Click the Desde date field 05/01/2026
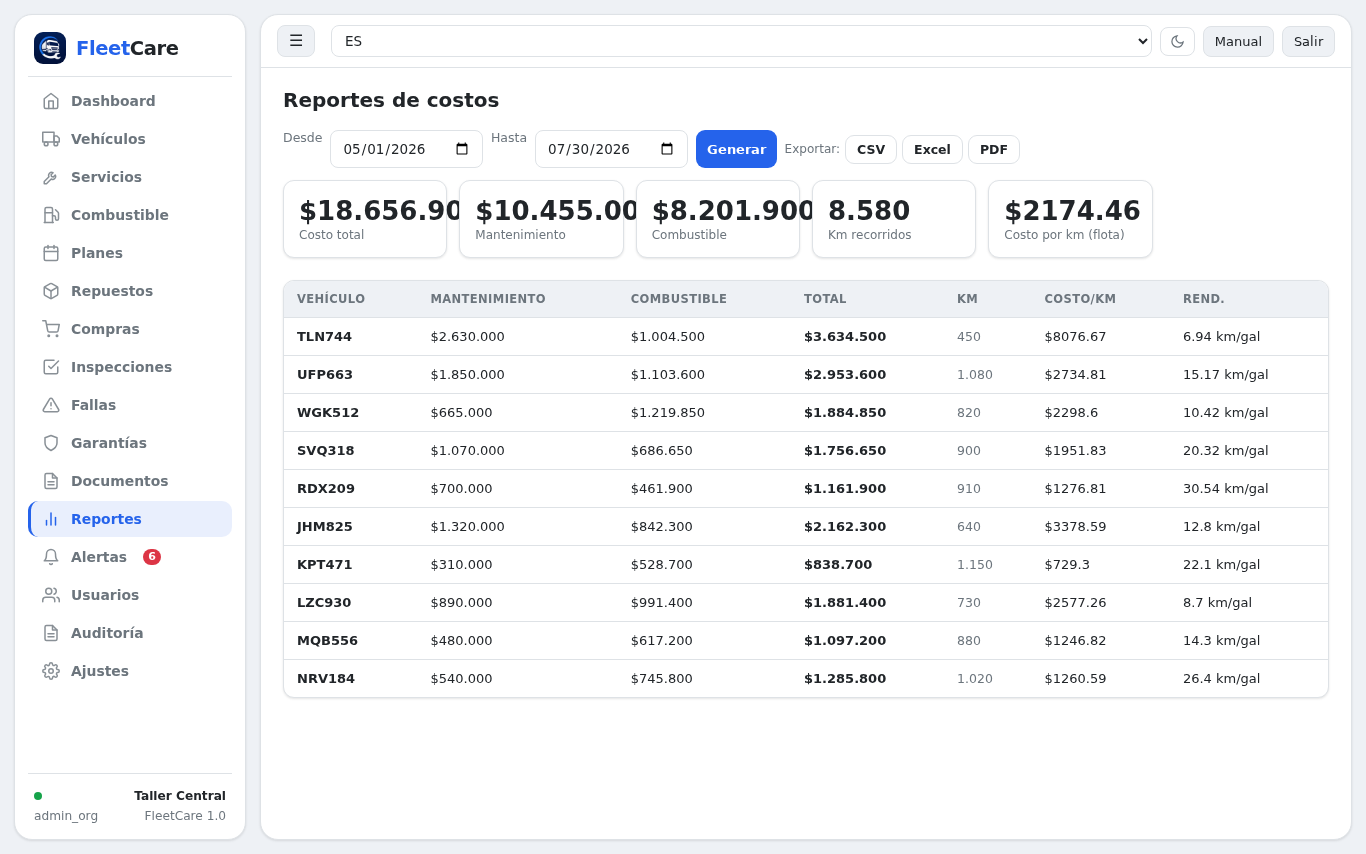 pos(406,149)
